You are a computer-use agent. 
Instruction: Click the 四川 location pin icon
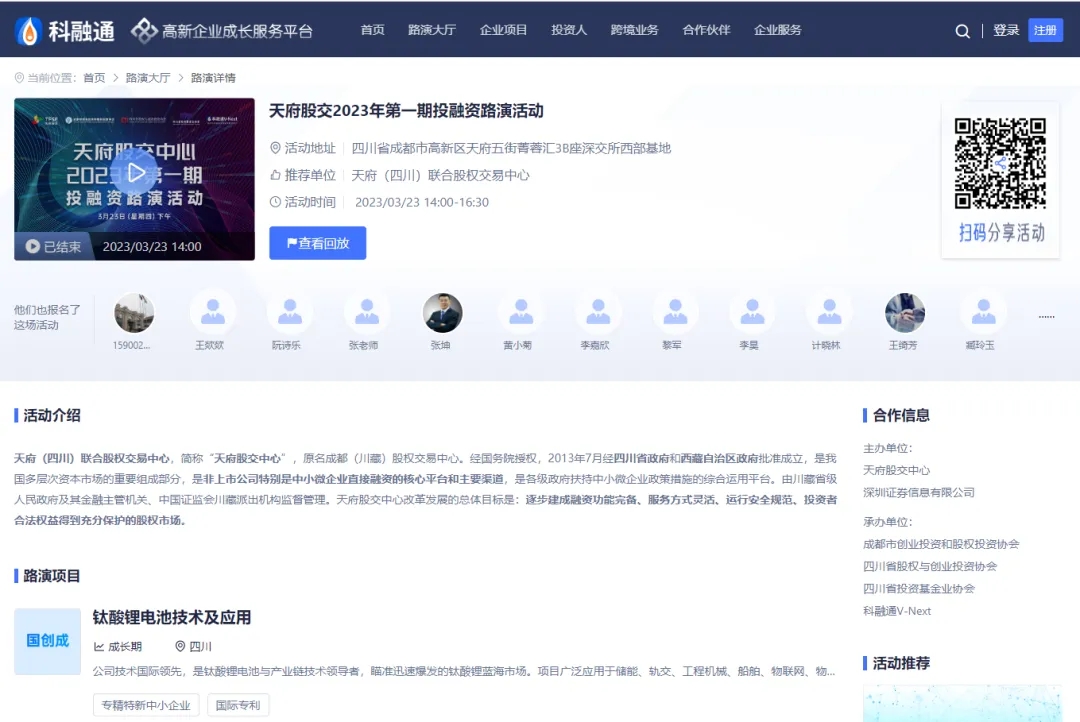pos(180,646)
